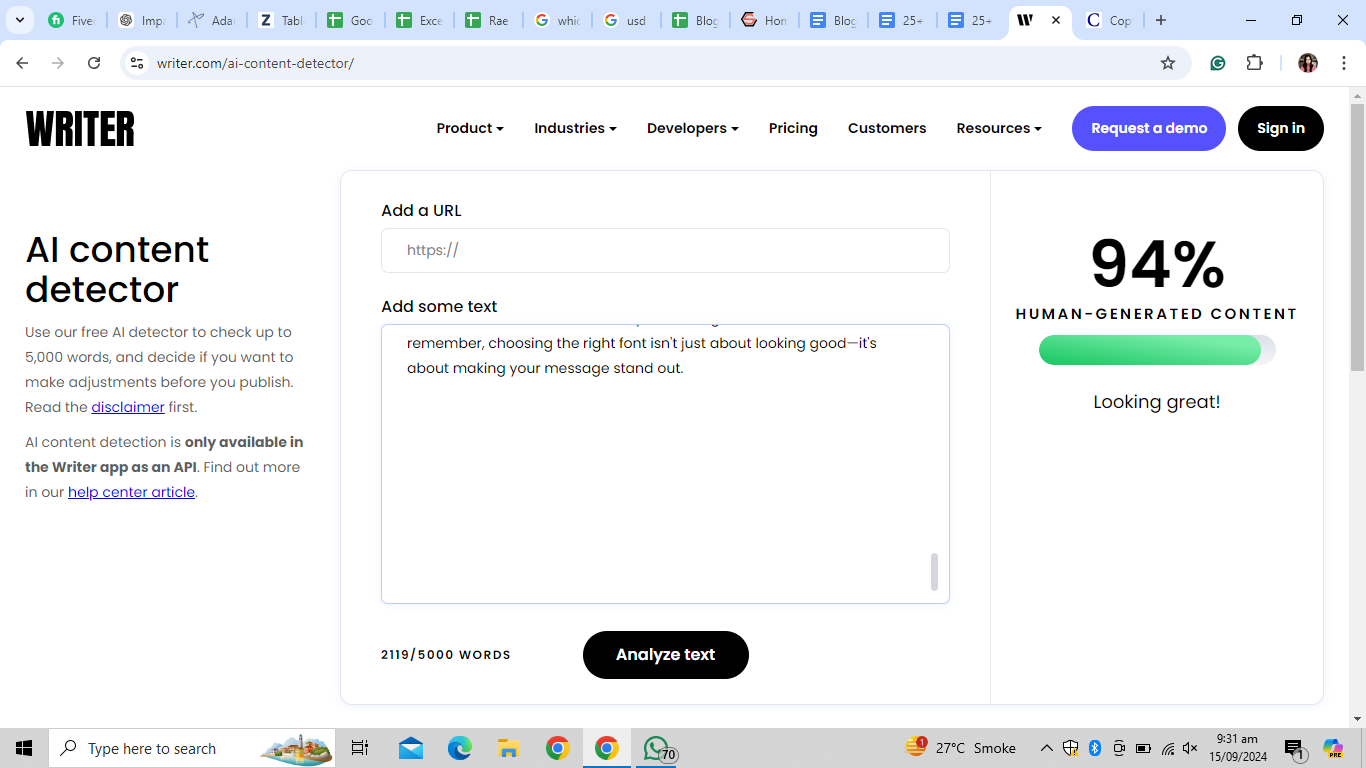Viewport: 1366px width, 768px height.
Task: Switch to the Fiverr tab
Action: tap(72, 20)
